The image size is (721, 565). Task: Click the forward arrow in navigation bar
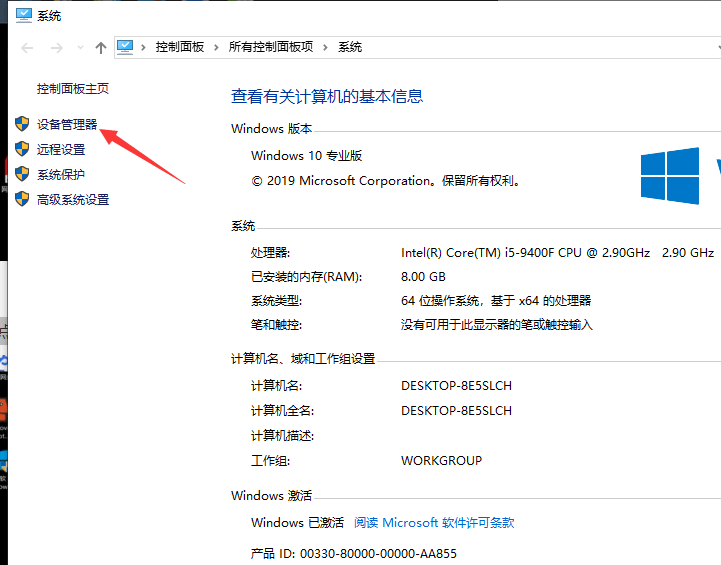[x=56, y=47]
